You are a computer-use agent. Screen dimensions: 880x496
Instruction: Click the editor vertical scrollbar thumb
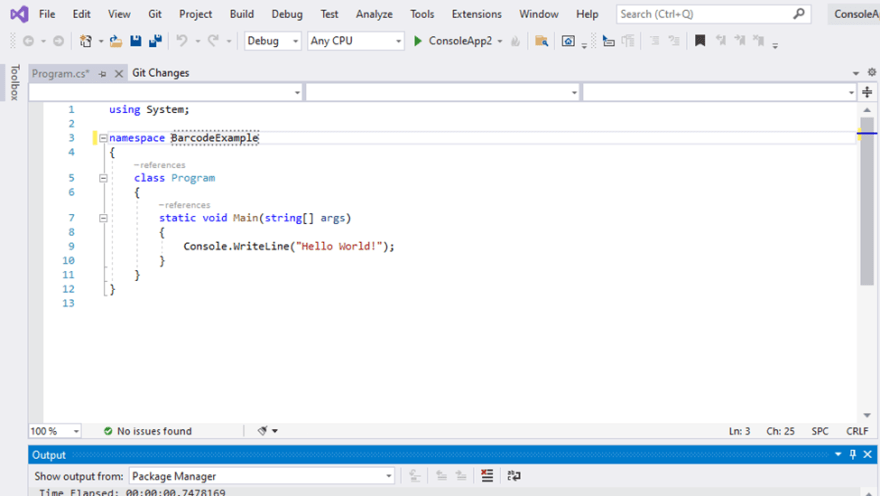click(x=867, y=201)
